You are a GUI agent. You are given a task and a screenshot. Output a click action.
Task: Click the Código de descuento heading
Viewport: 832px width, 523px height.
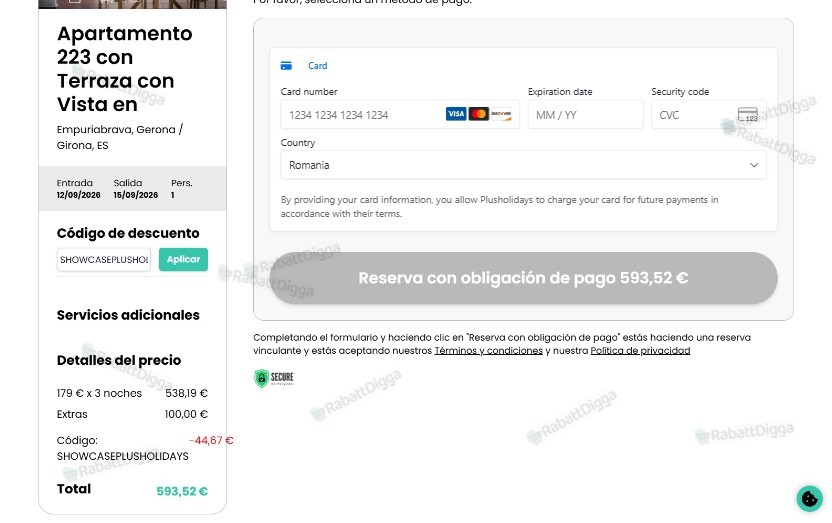coord(128,233)
